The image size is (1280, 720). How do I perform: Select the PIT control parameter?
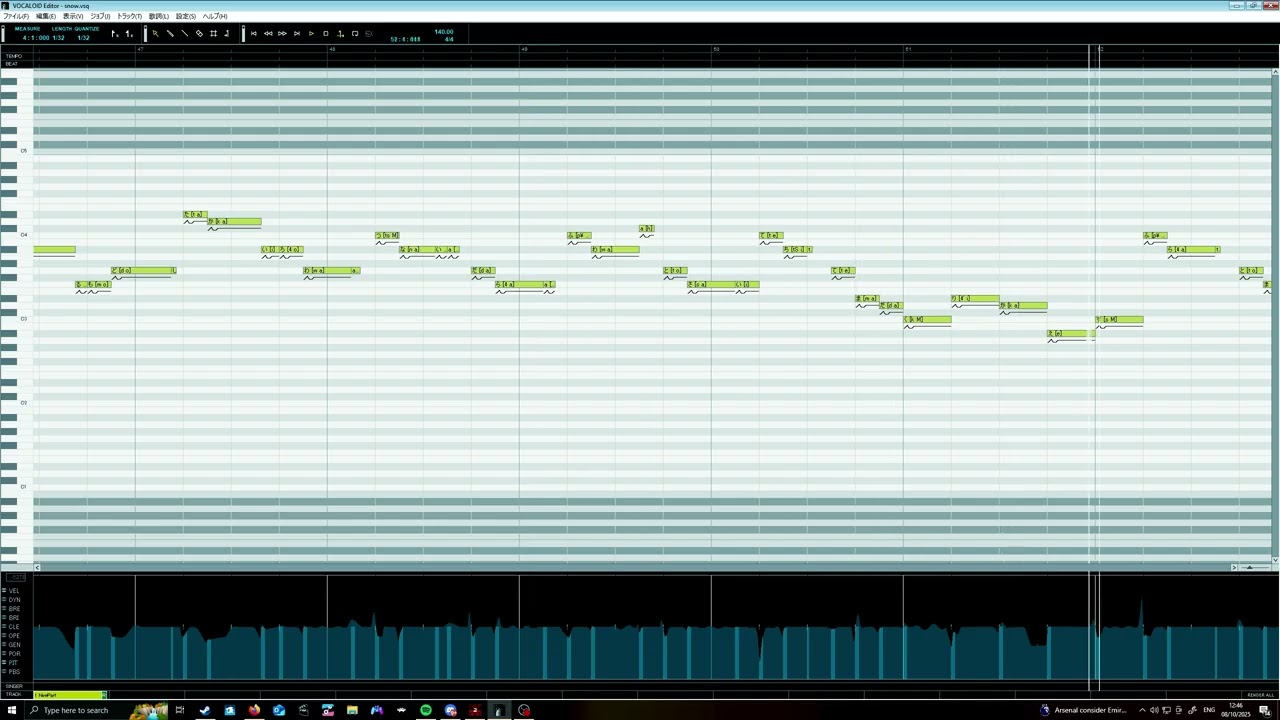14,663
